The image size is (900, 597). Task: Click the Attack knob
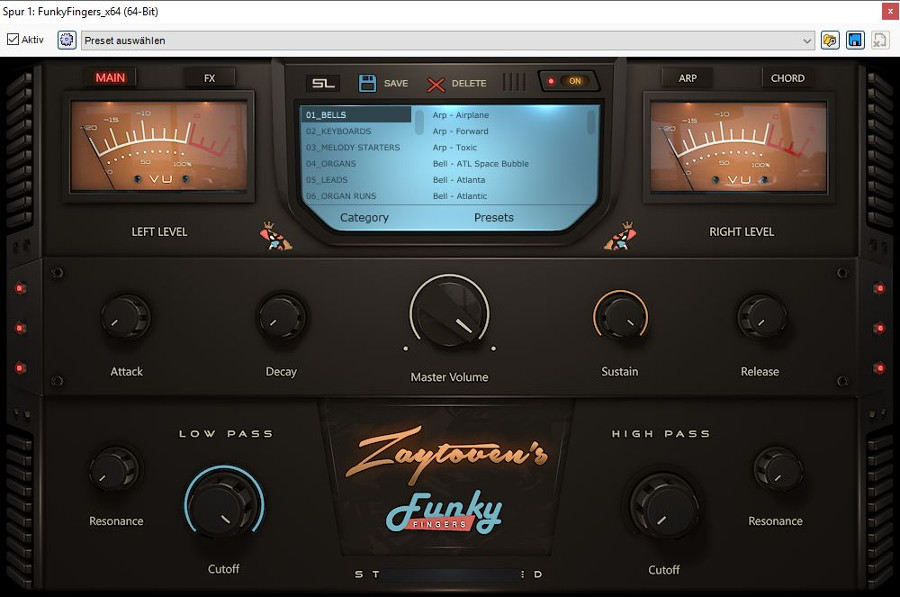tap(126, 317)
